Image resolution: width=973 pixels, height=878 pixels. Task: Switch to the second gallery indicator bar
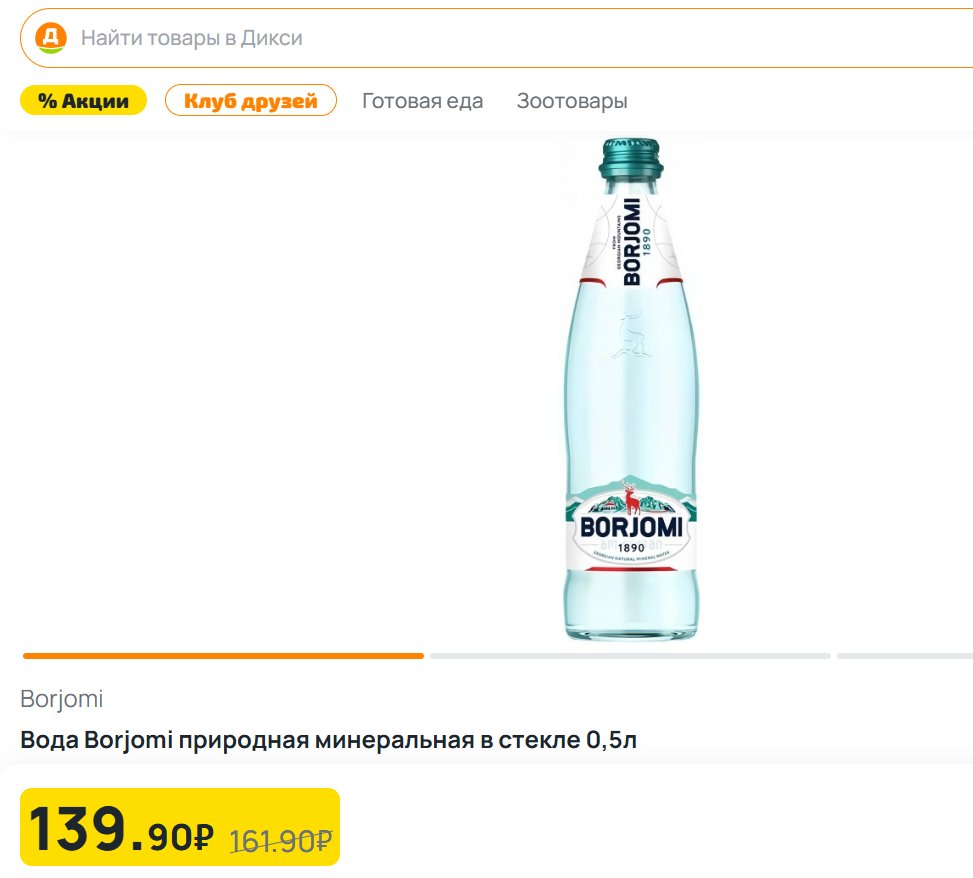630,656
